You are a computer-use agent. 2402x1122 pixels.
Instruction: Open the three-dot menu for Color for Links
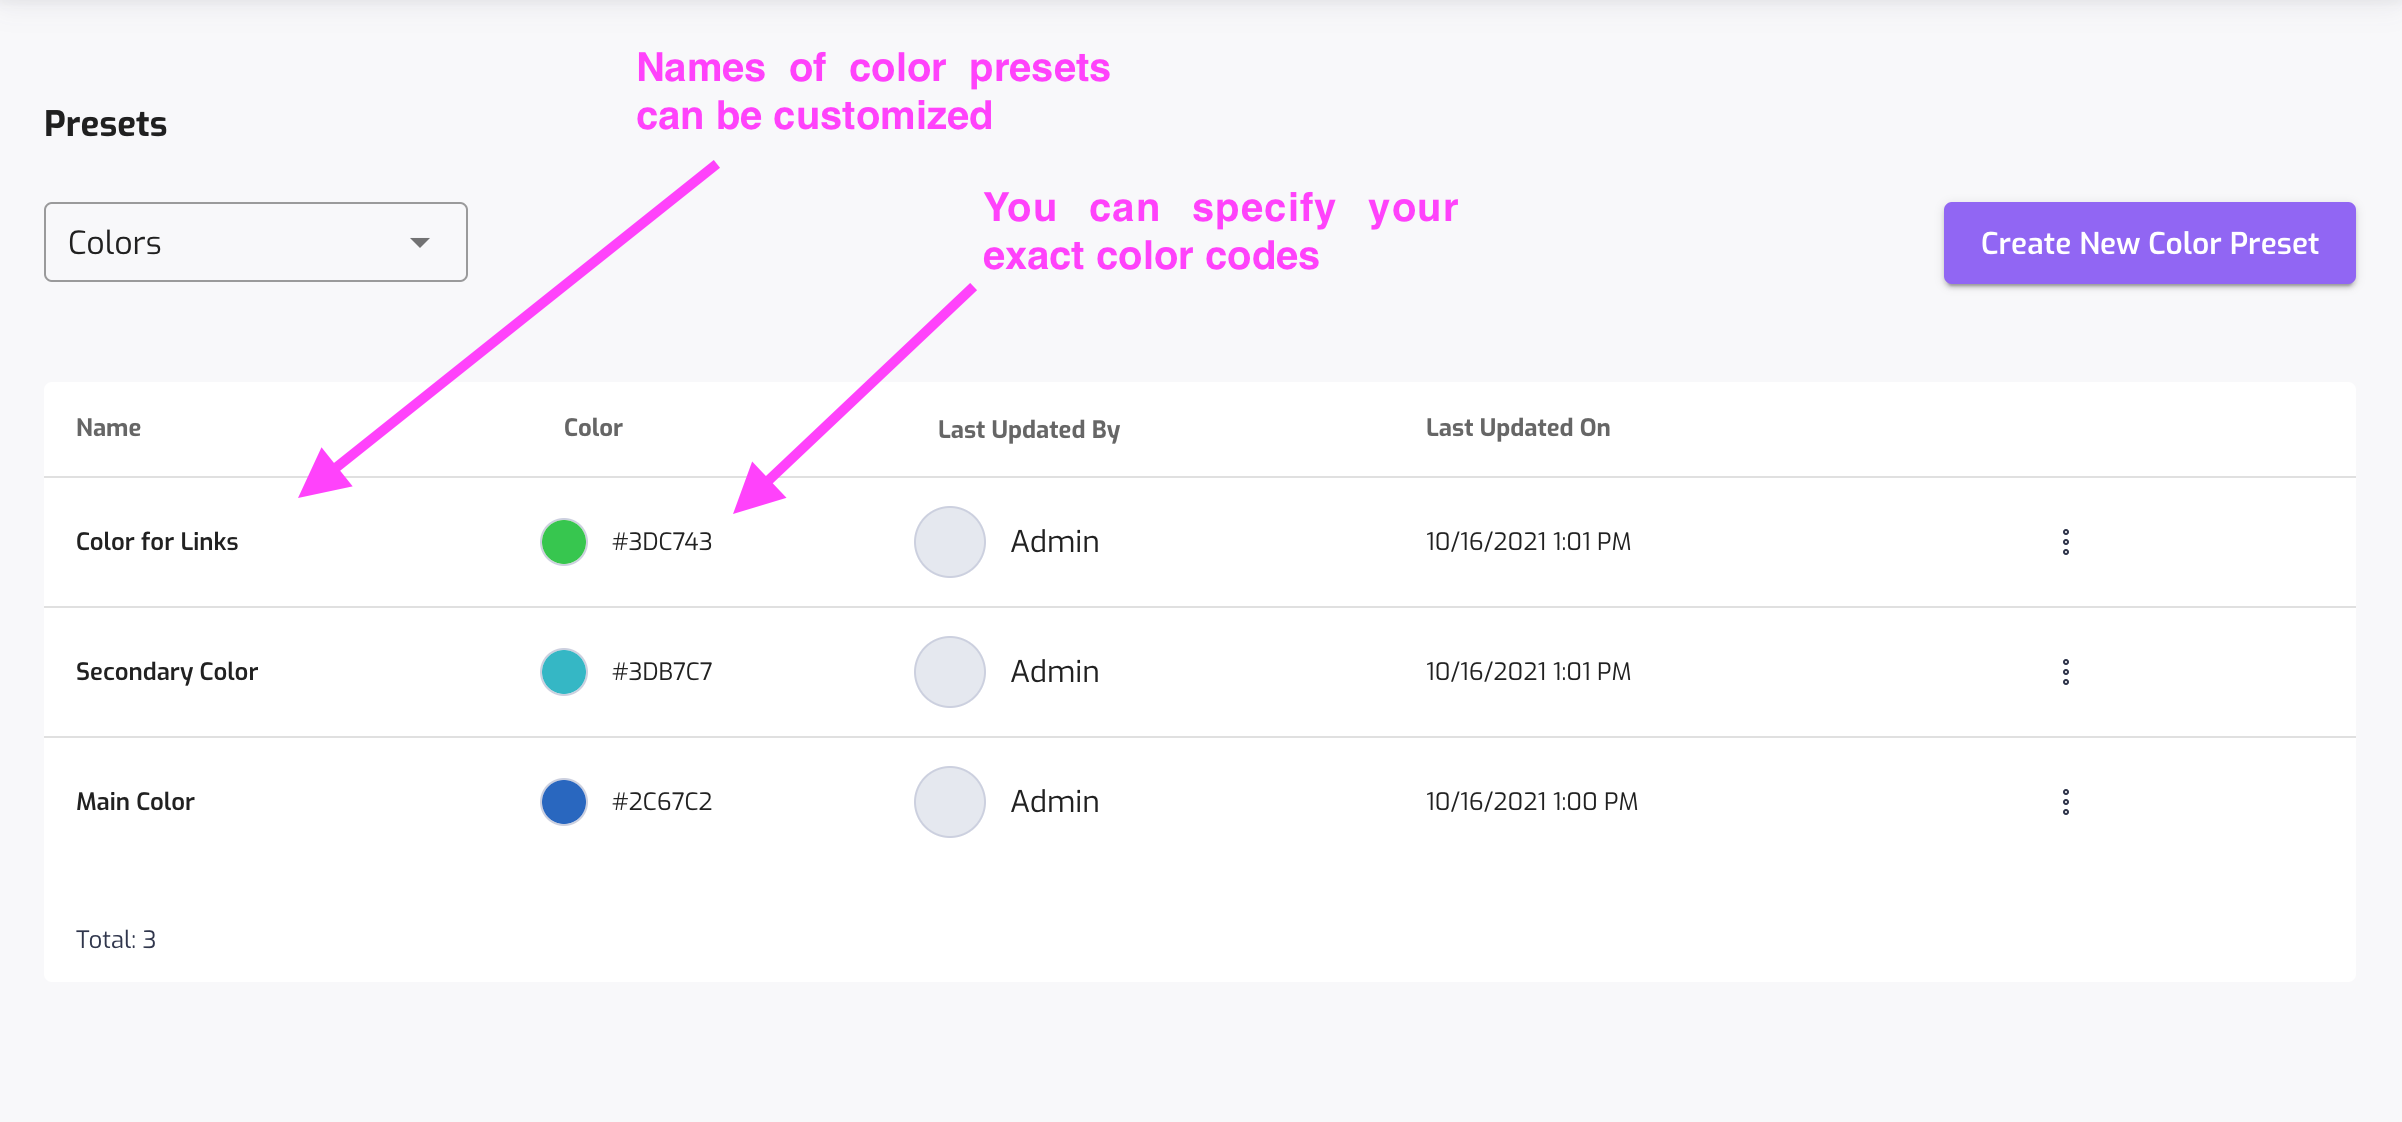(2065, 542)
